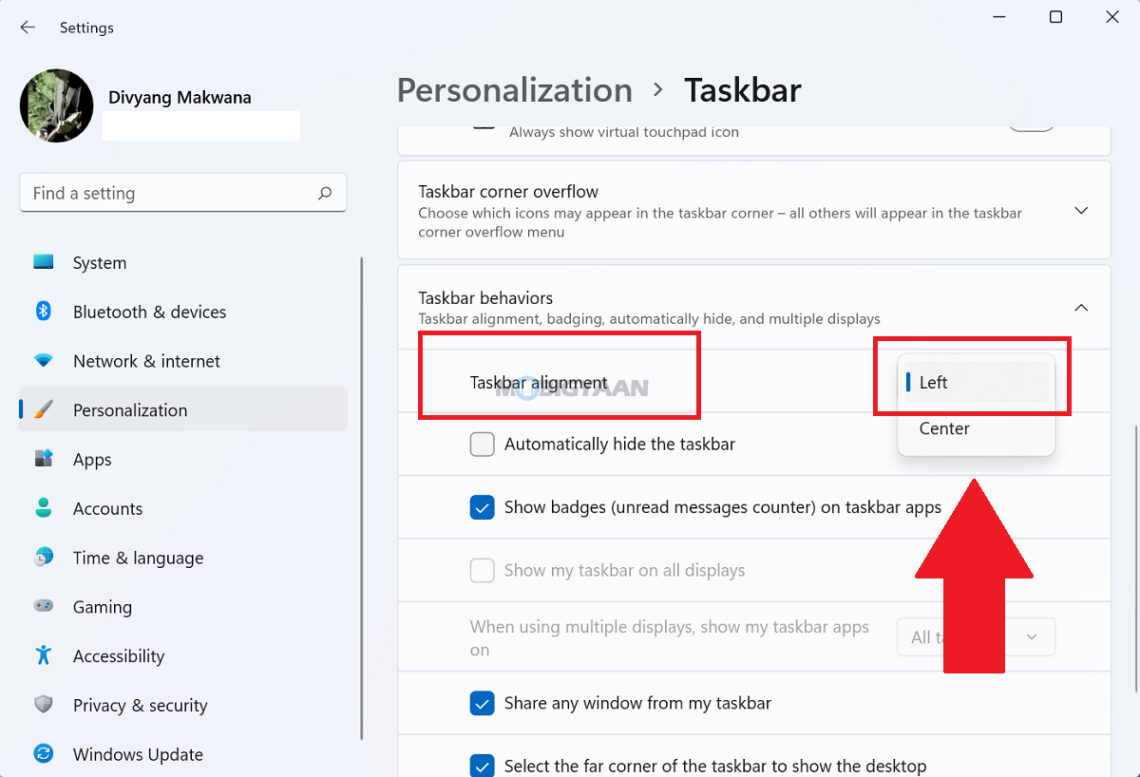The height and width of the screenshot is (777, 1140).
Task: Choose Center taskbar alignment
Action: point(943,428)
